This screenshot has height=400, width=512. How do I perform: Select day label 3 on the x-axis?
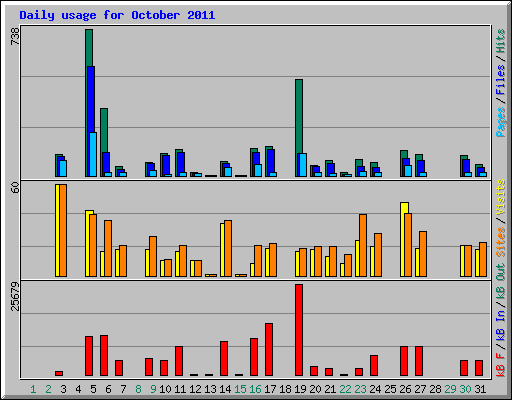63,389
